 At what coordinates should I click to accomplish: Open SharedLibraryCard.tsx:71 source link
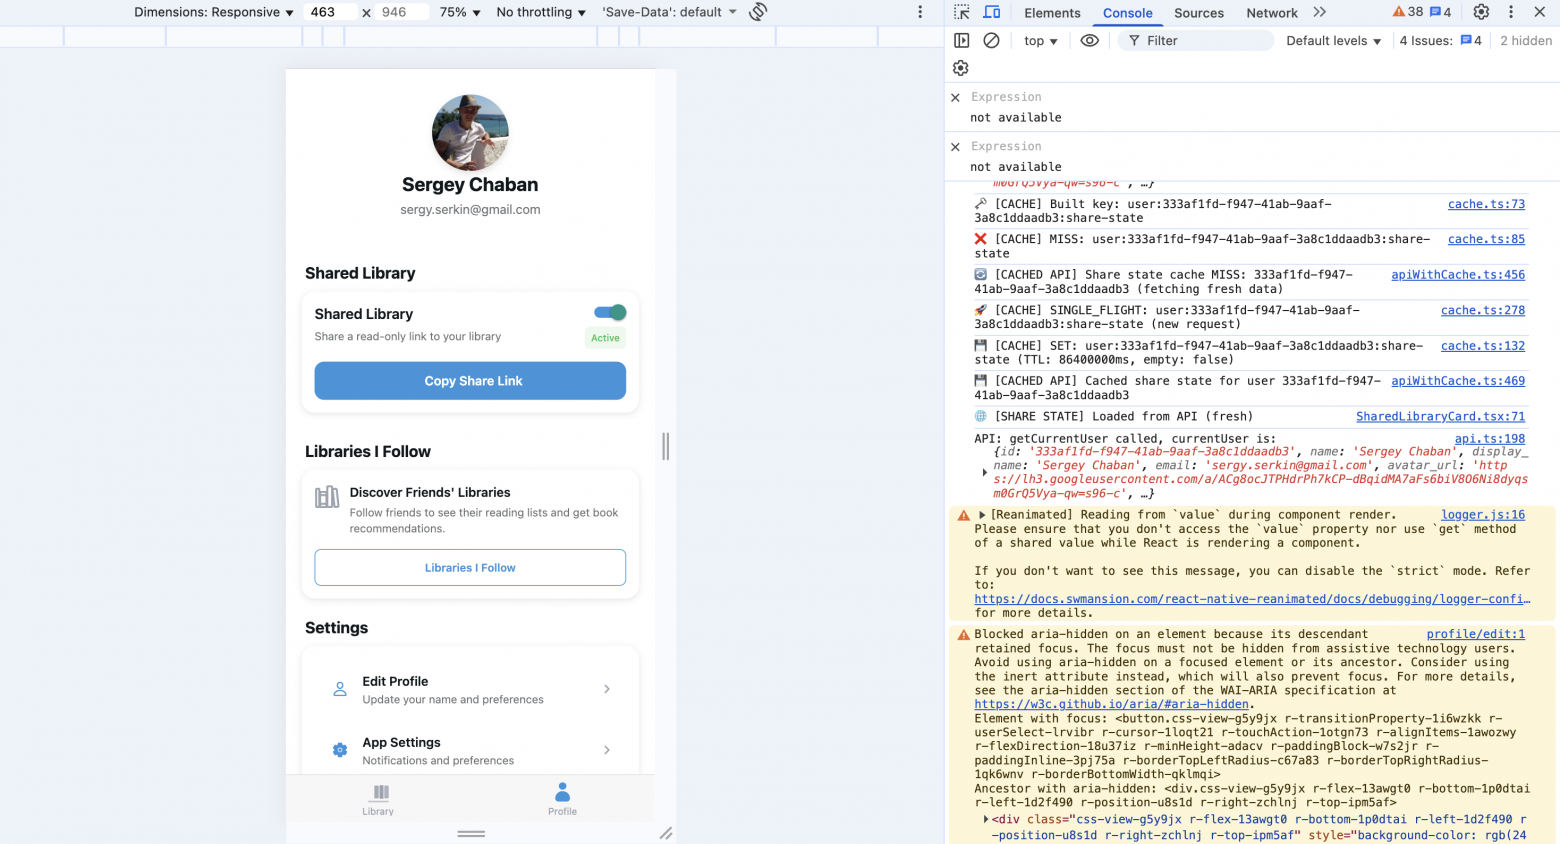1440,417
